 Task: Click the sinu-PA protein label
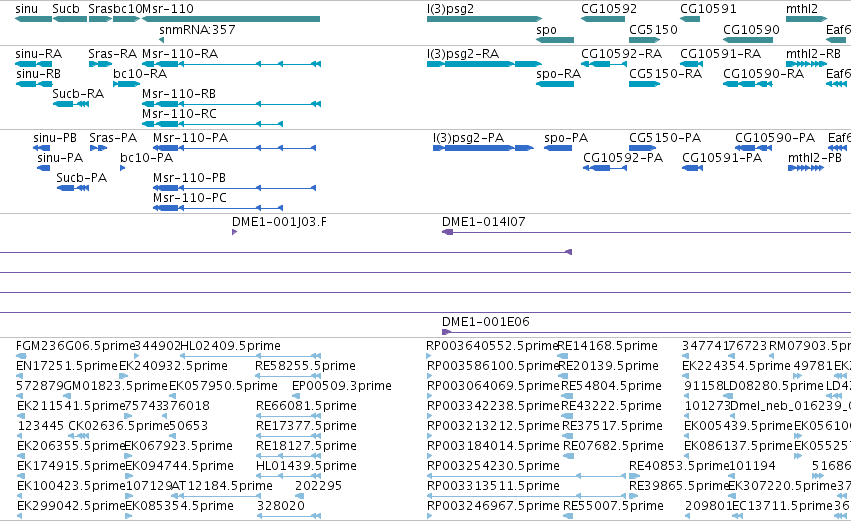pyautogui.click(x=60, y=158)
